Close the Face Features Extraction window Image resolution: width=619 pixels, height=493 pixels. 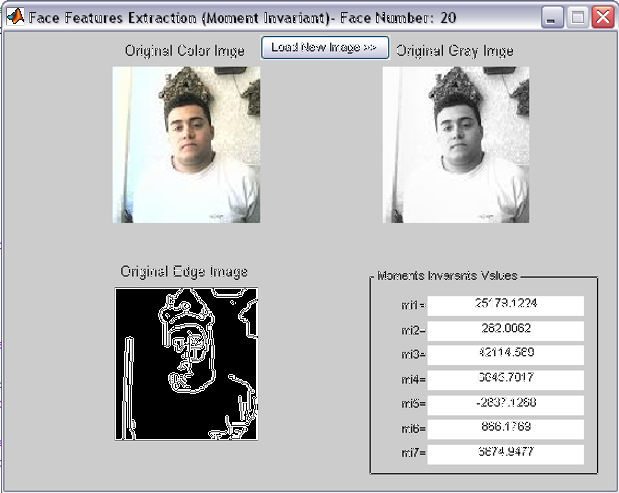click(x=603, y=17)
